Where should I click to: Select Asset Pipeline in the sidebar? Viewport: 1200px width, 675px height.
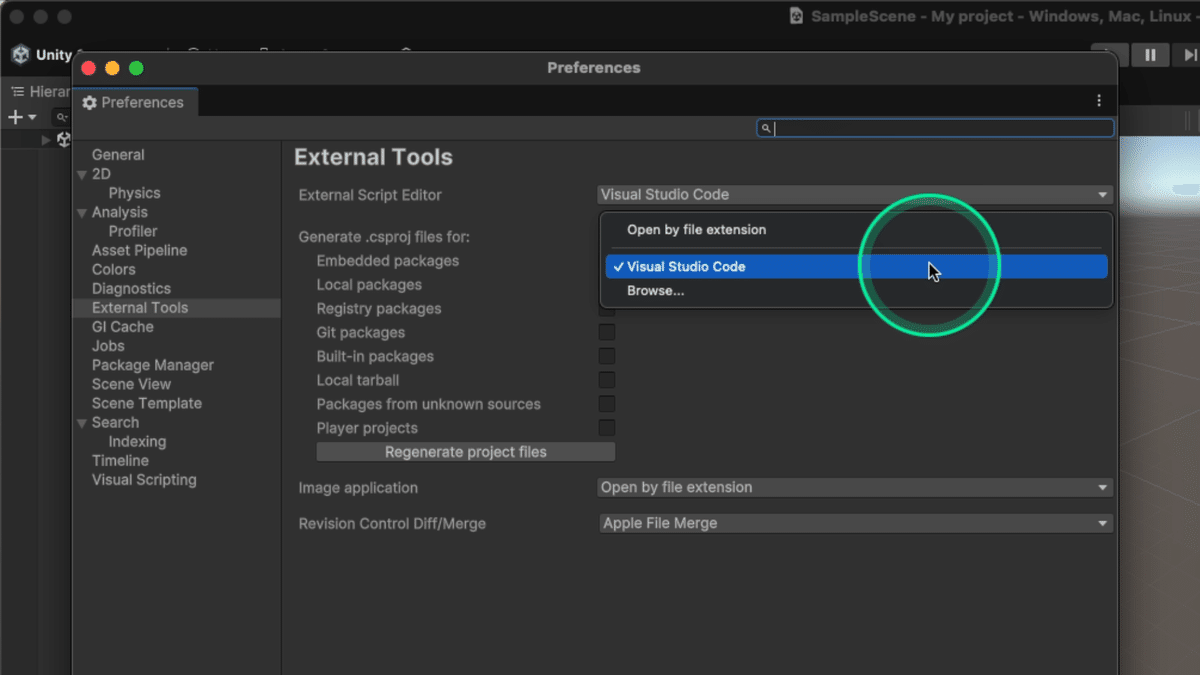[x=139, y=251]
